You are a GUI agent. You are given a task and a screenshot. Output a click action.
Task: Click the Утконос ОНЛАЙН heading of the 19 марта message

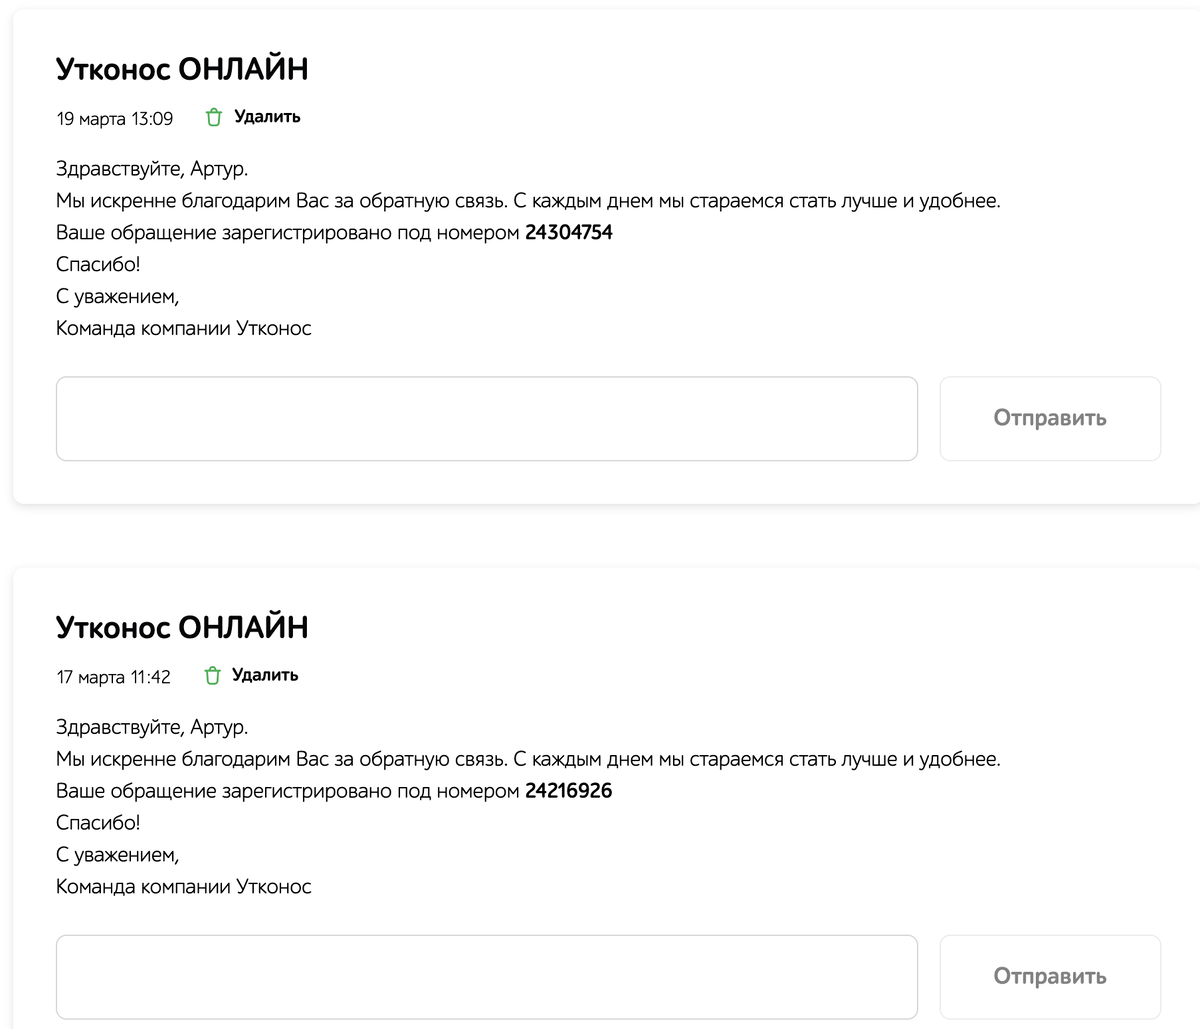182,69
